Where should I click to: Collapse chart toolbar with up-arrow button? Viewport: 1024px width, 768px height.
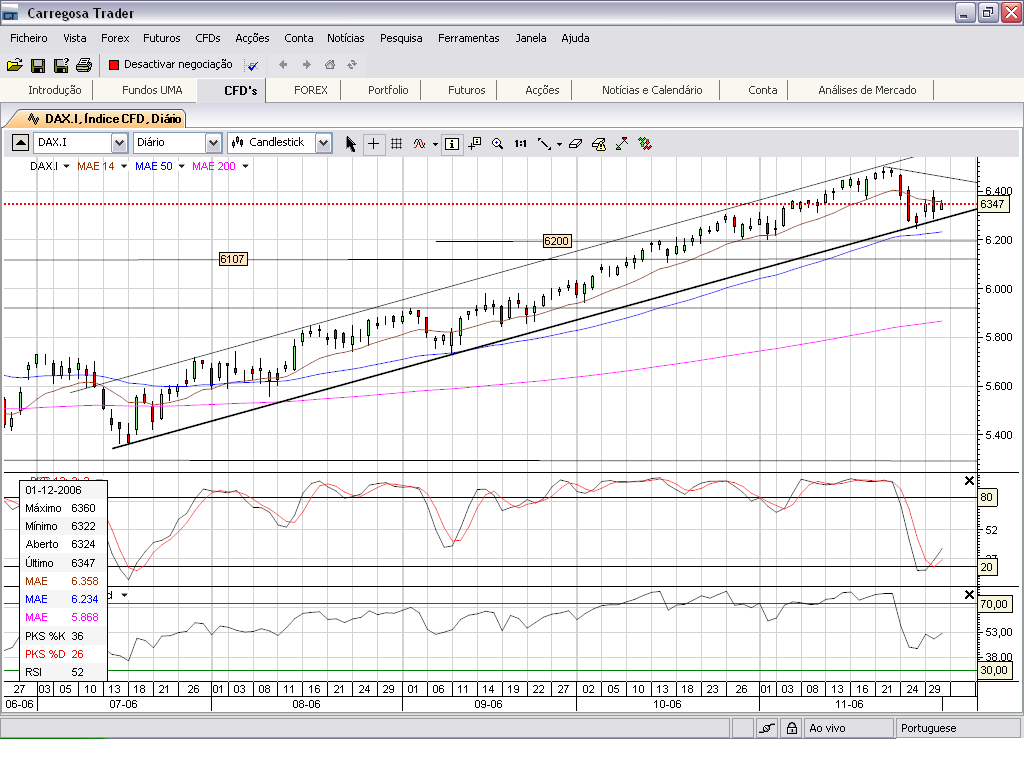(20, 142)
